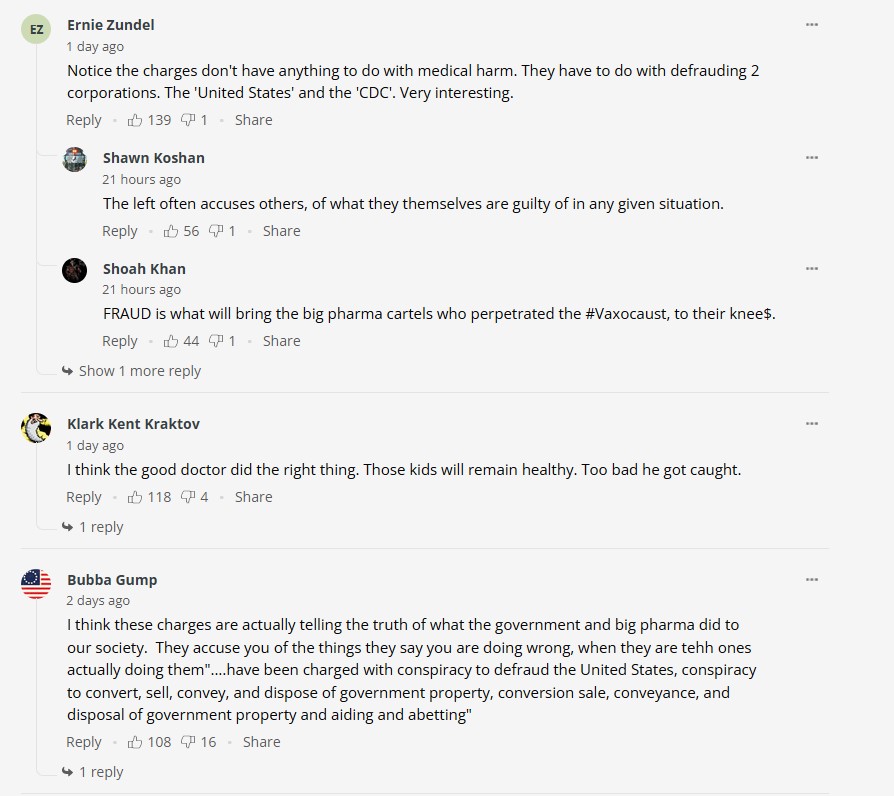This screenshot has width=894, height=796.
Task: Share Klark Kent Kraktov's comment
Action: click(253, 497)
